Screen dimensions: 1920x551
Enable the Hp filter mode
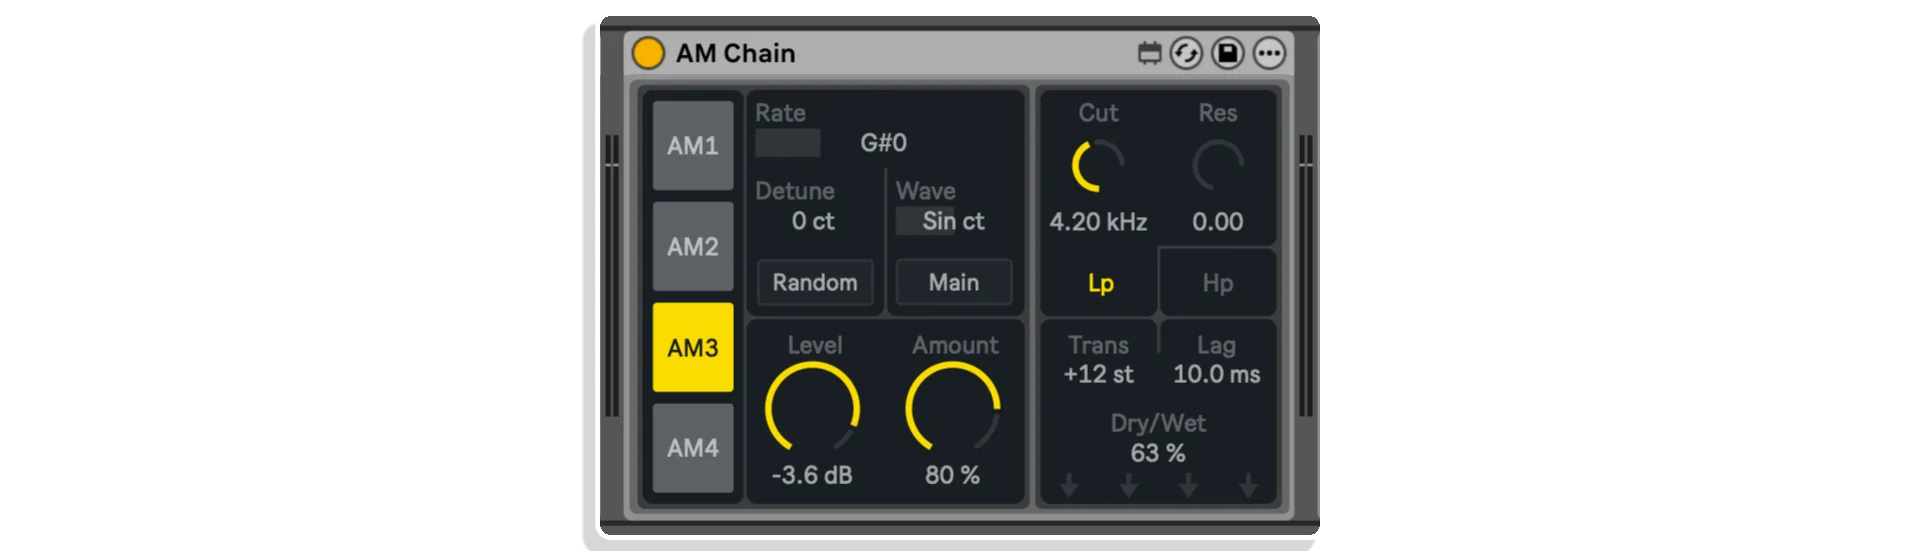coord(1218,283)
